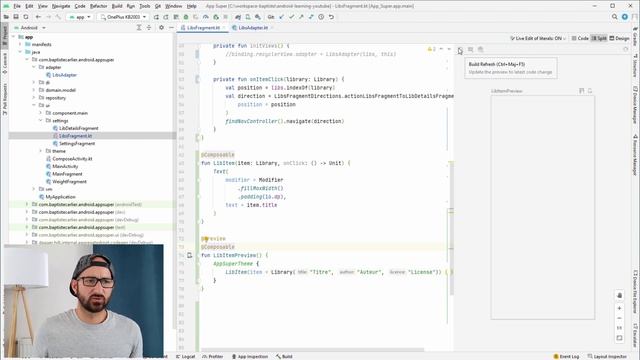
Task: Open the App Inspection tool window
Action: 249,356
